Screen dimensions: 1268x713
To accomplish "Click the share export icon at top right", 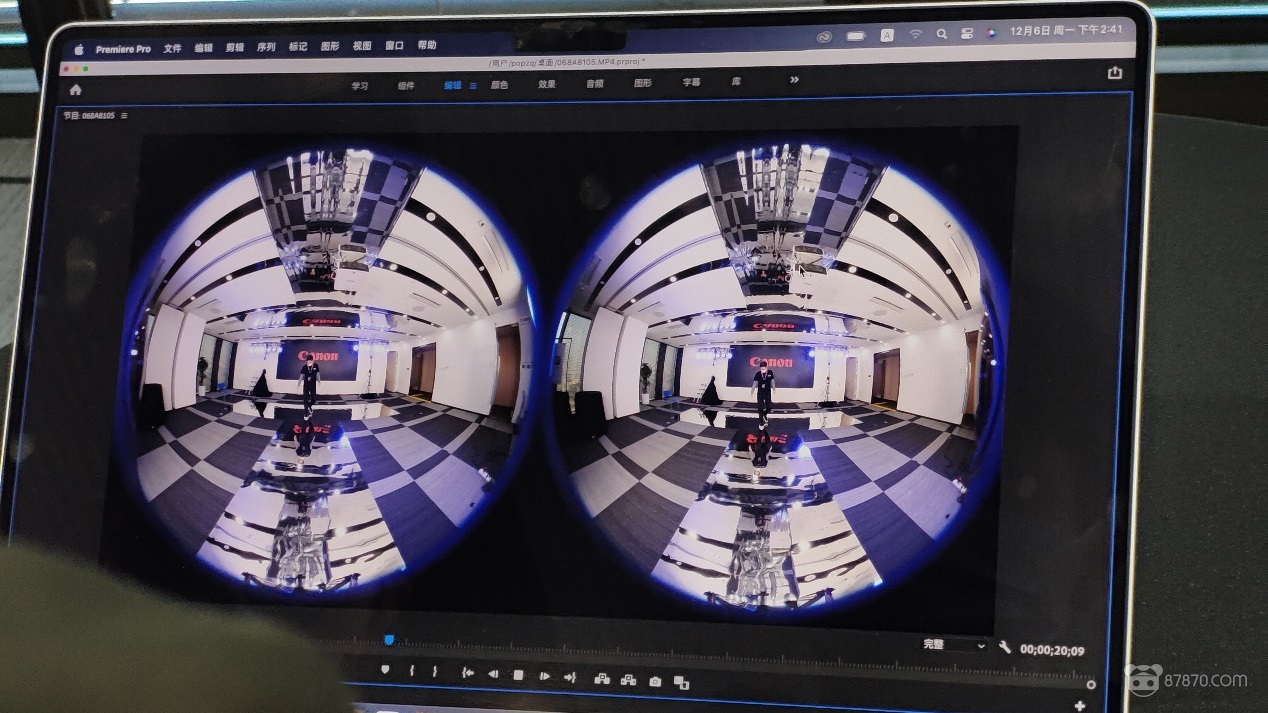I will 1115,73.
